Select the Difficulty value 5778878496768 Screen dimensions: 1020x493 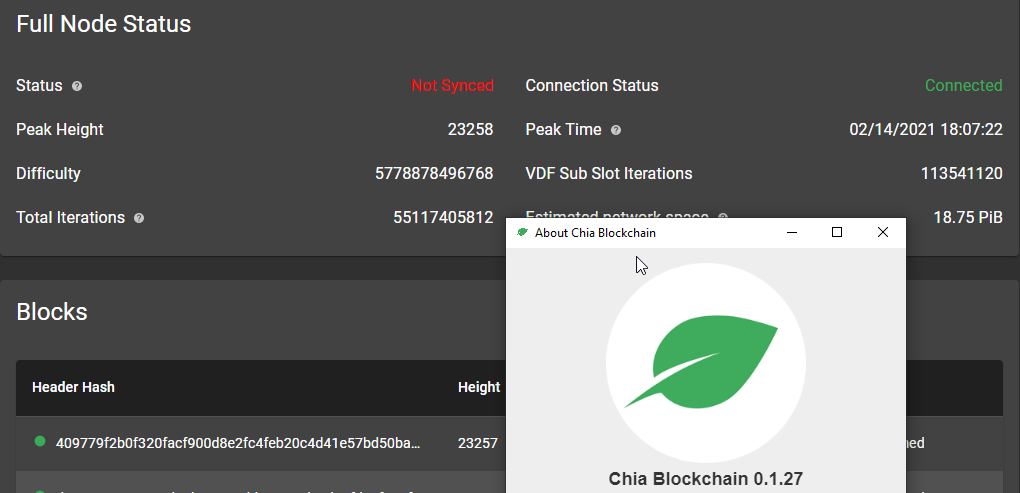(434, 174)
